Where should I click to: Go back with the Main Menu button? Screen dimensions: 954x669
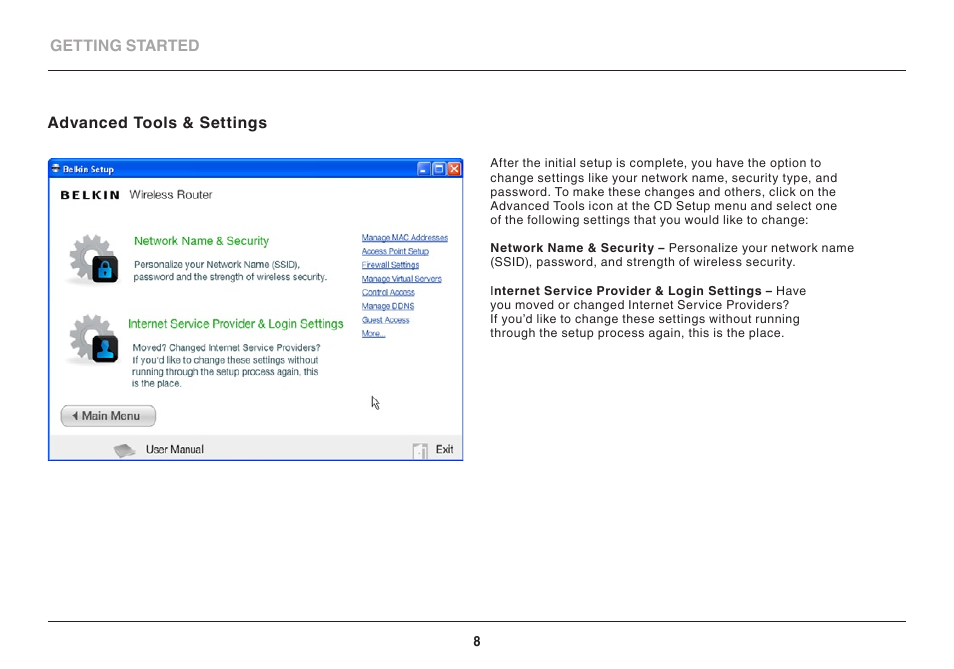click(x=108, y=416)
